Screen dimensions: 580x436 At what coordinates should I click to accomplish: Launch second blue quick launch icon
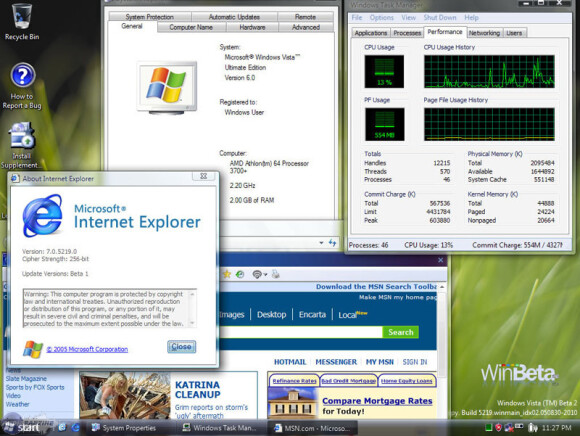click(x=76, y=427)
